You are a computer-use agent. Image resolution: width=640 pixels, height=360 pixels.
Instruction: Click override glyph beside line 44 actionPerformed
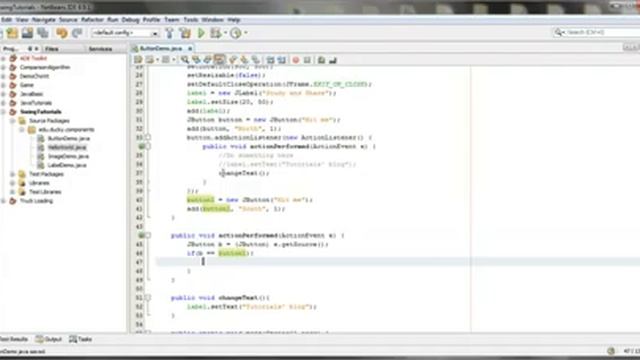click(141, 236)
